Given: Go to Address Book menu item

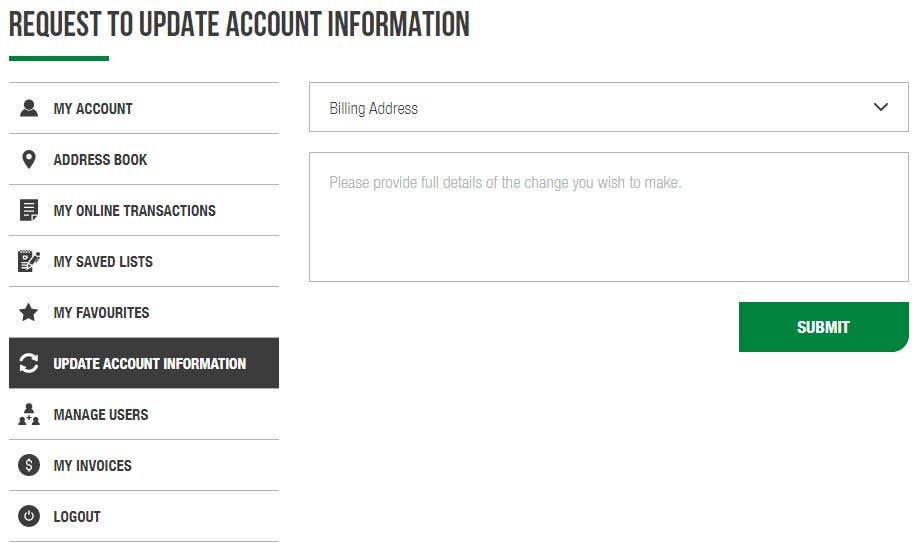Looking at the screenshot, I should point(144,159).
